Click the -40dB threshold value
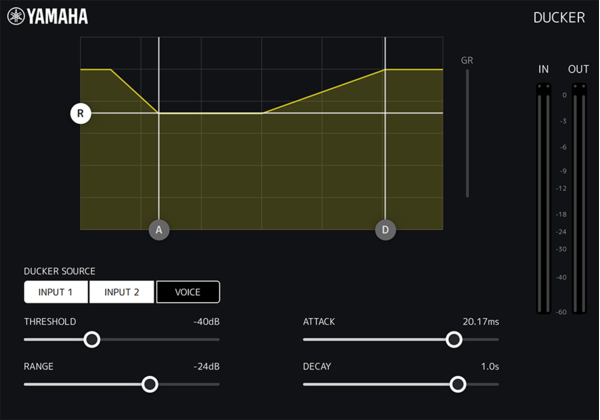This screenshot has width=600, height=420. [206, 322]
